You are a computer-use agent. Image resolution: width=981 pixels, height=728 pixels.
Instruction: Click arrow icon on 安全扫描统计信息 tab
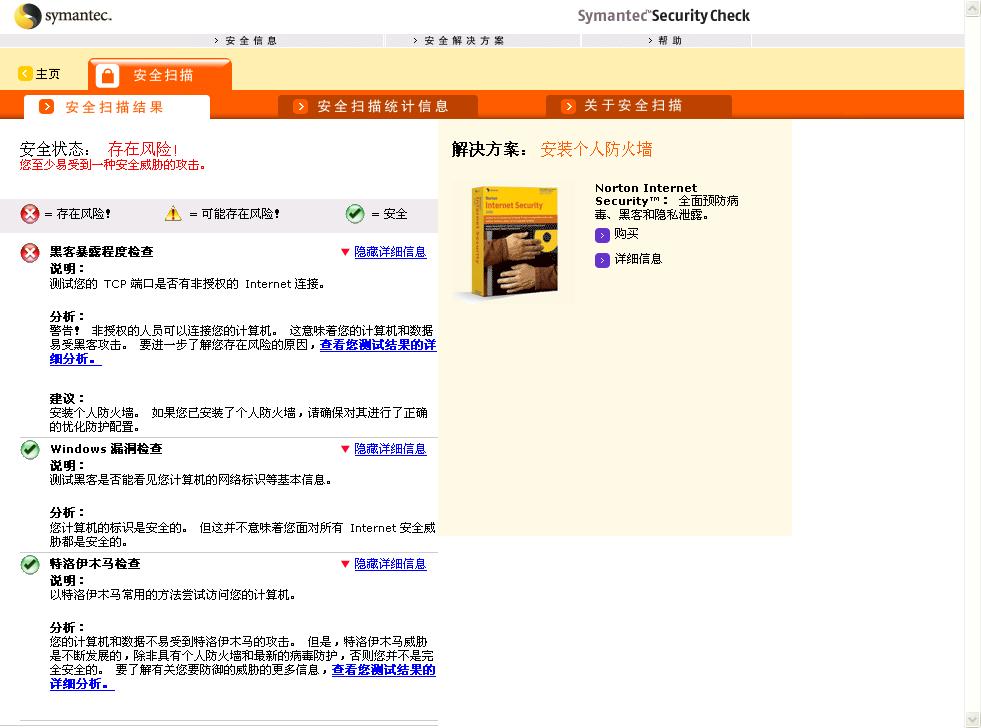pyautogui.click(x=300, y=106)
